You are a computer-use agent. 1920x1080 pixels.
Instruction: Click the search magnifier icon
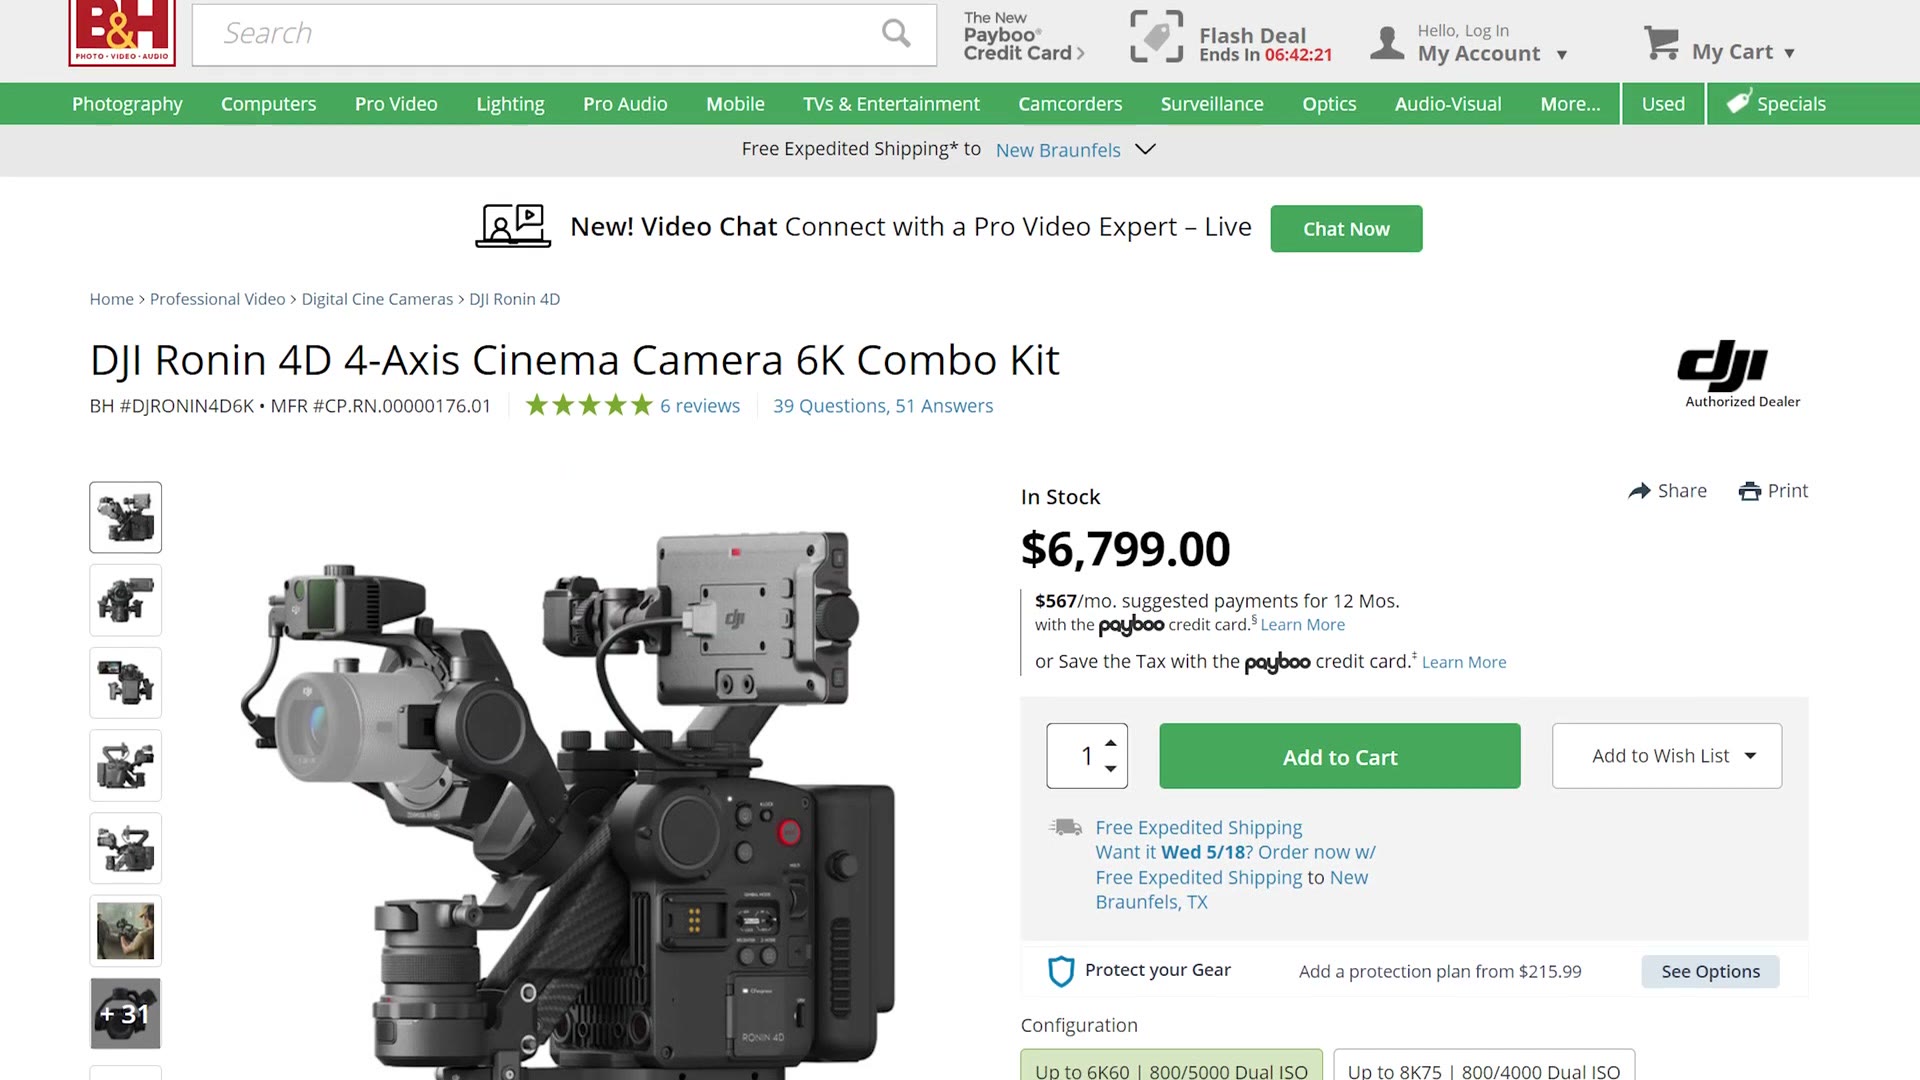point(896,34)
